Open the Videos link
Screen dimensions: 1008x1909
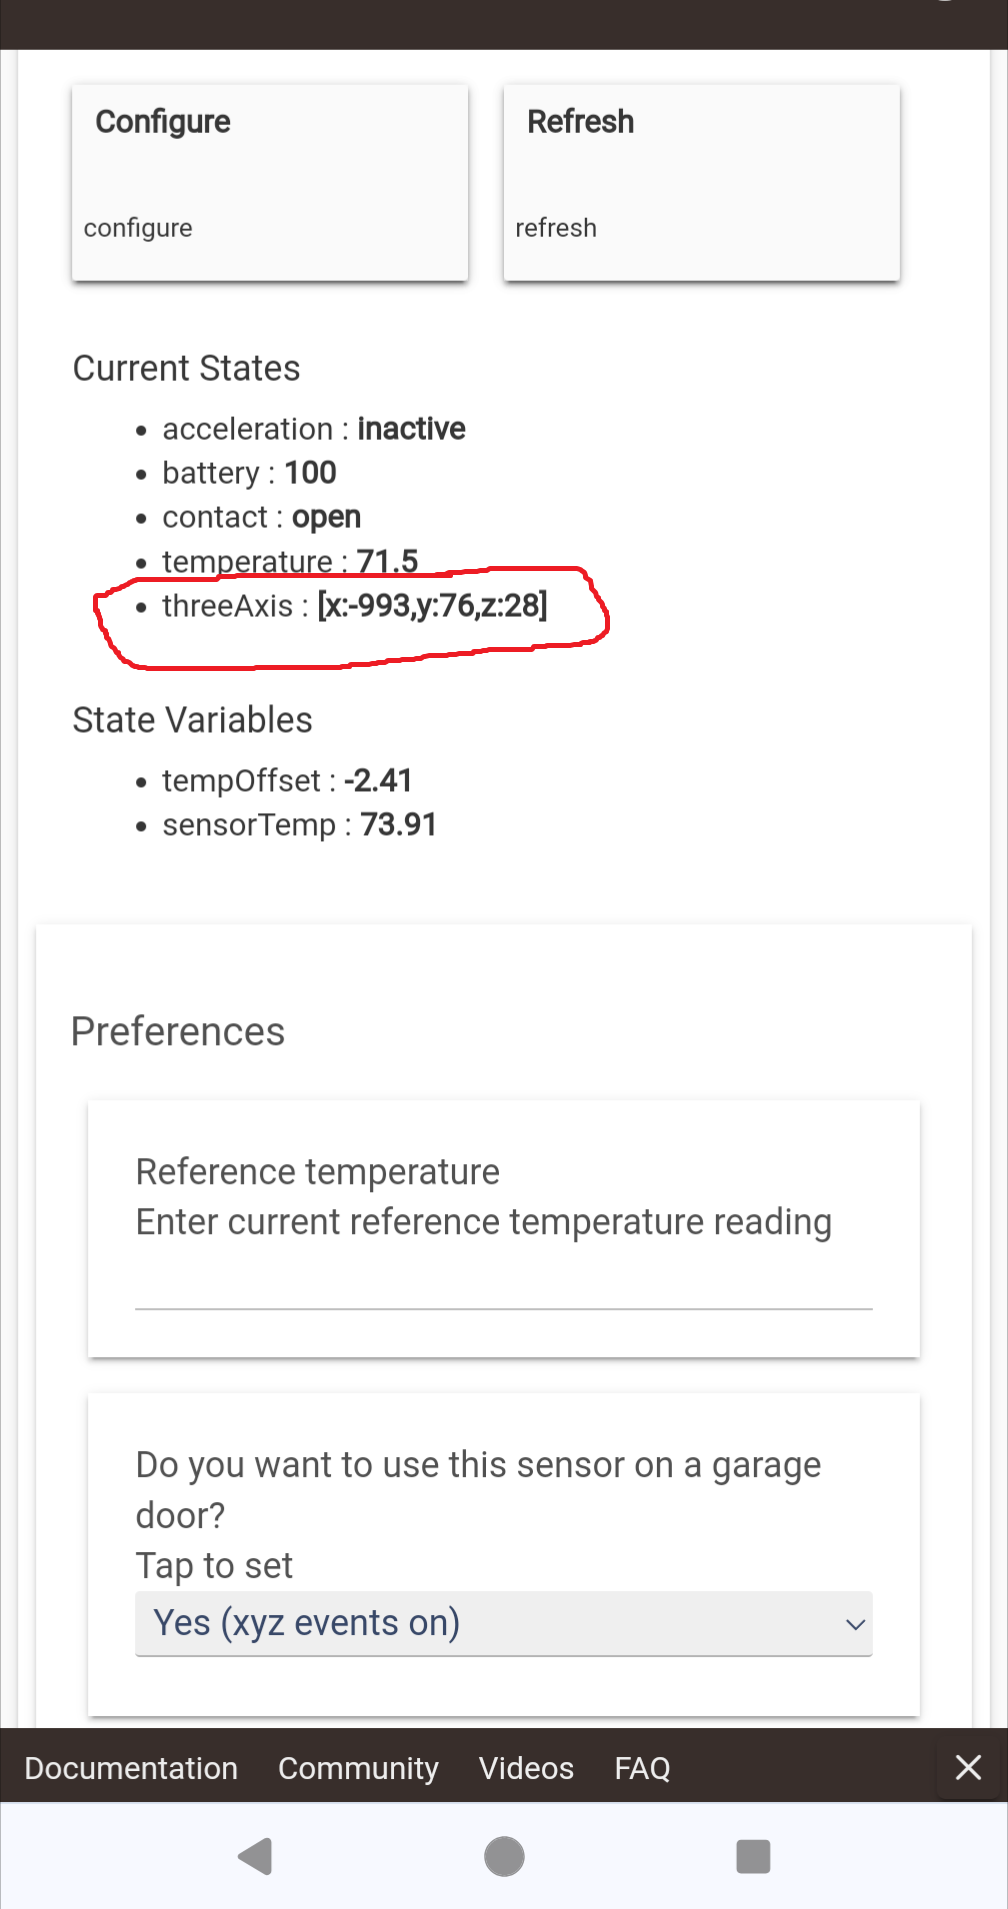pyautogui.click(x=526, y=1768)
